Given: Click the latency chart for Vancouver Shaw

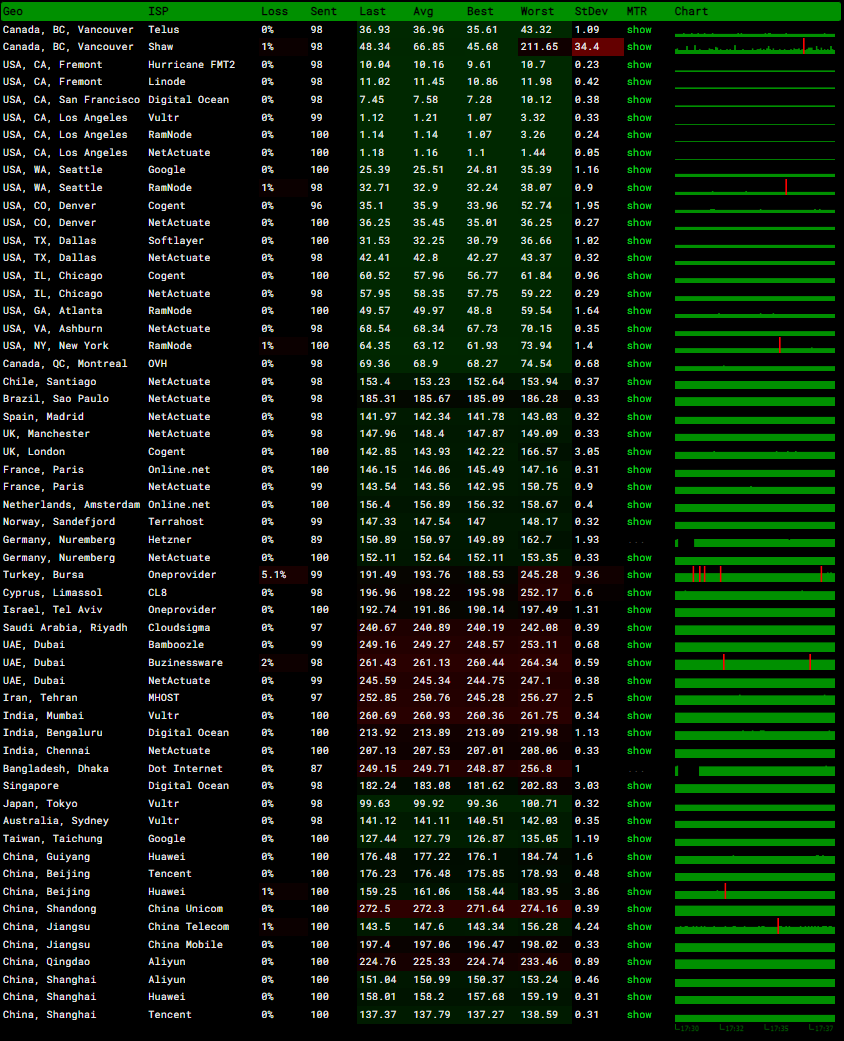Looking at the screenshot, I should click(x=755, y=47).
